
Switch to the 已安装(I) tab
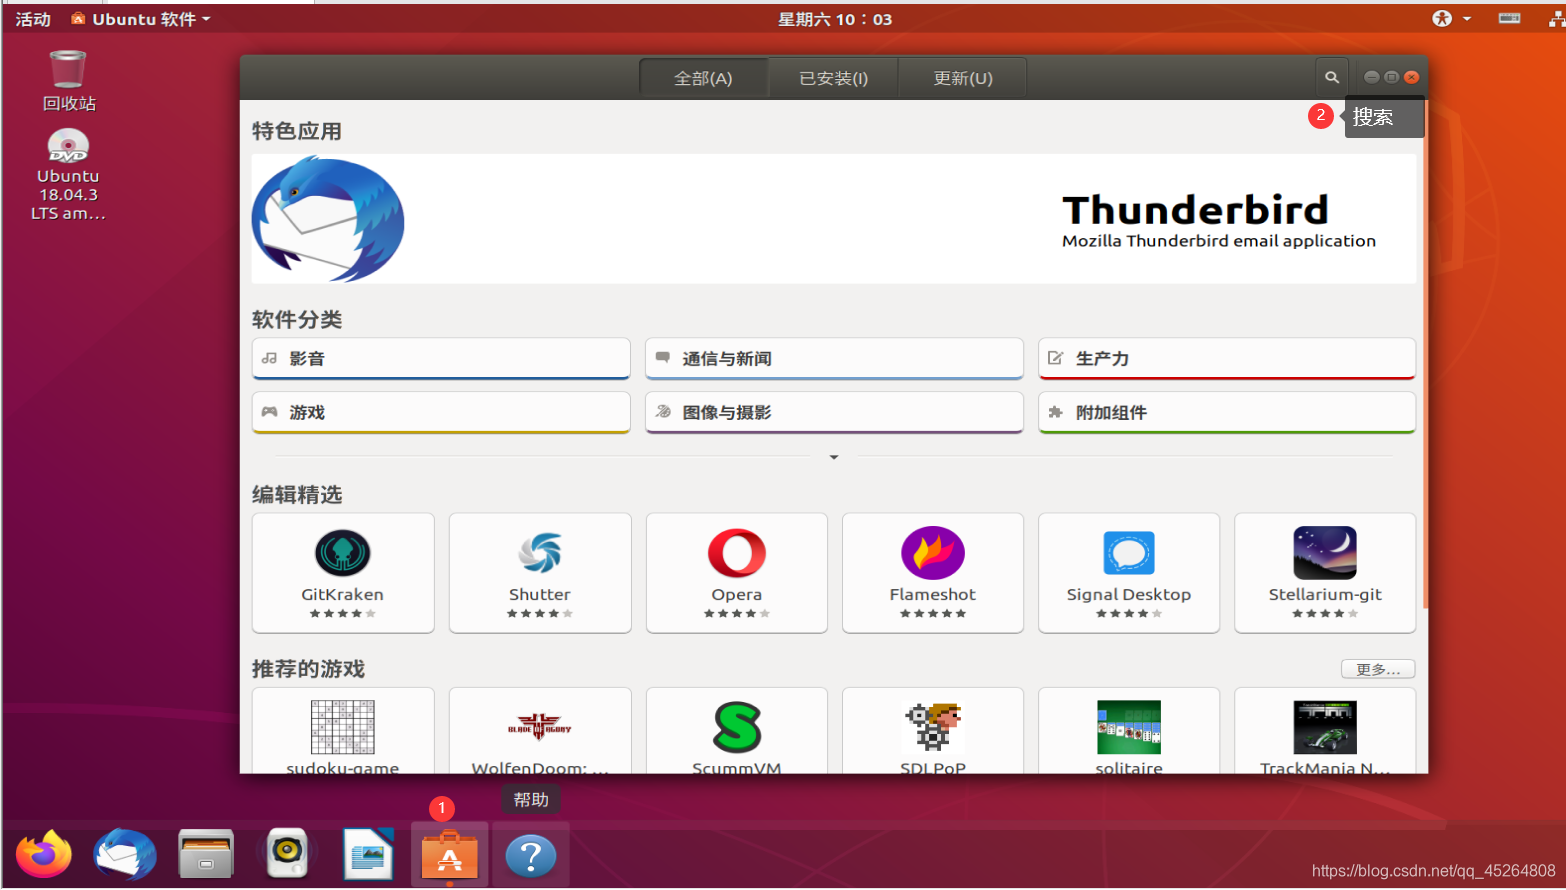pos(832,77)
